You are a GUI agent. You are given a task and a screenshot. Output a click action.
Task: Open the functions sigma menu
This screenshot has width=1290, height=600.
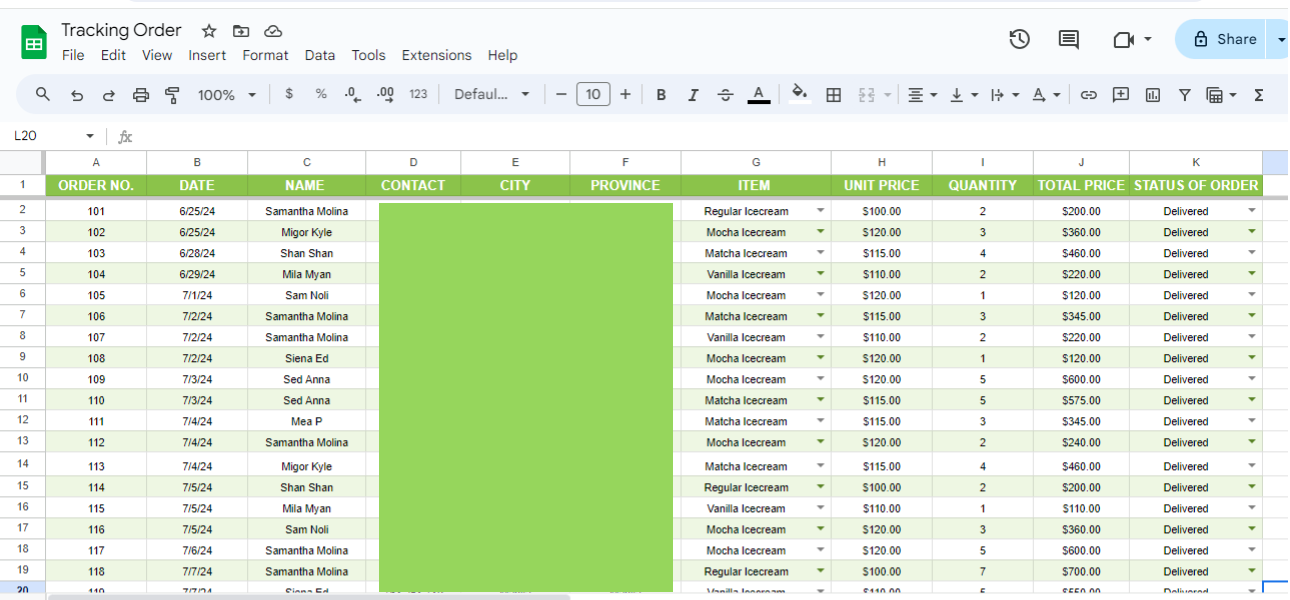[1259, 95]
